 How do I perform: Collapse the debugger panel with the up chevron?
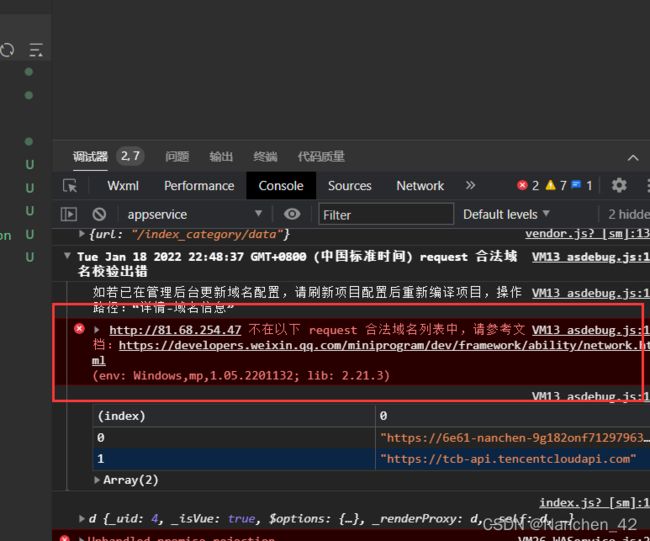click(x=633, y=158)
